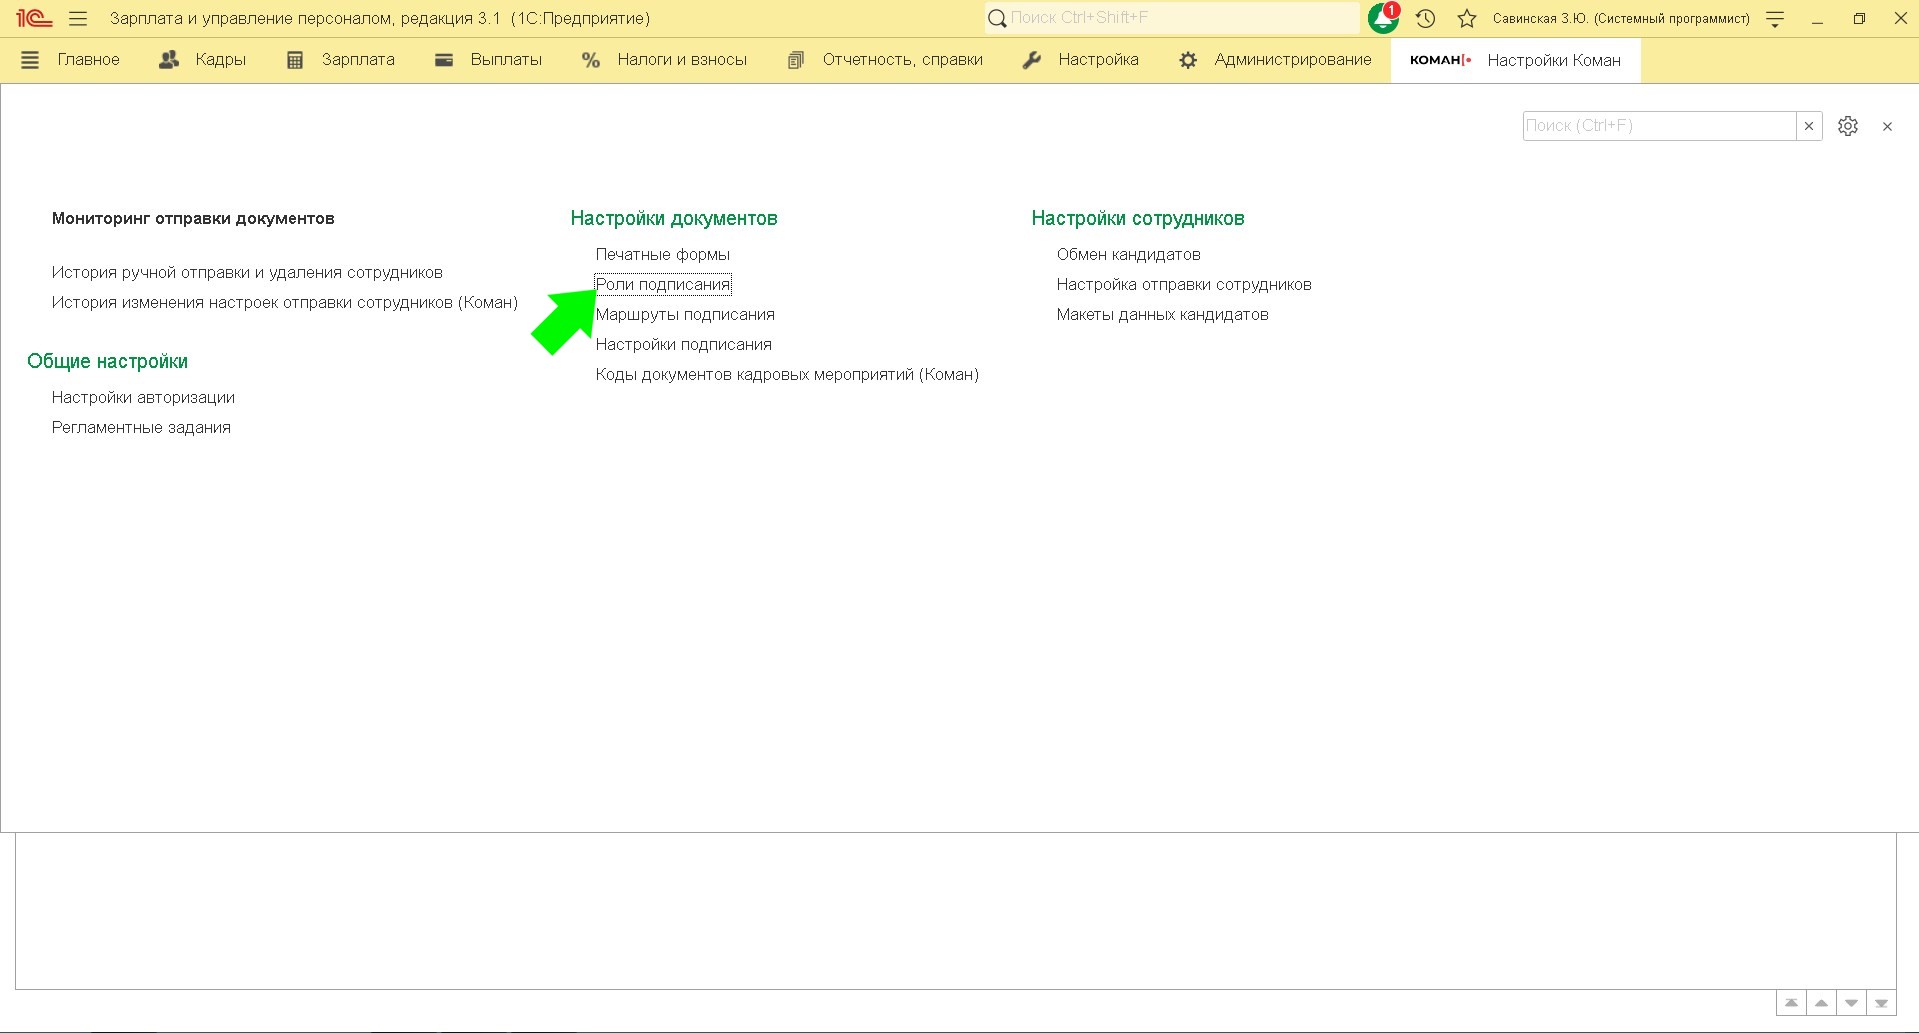1919x1033 pixels.
Task: Close the Настройки Коман panel
Action: click(1887, 126)
